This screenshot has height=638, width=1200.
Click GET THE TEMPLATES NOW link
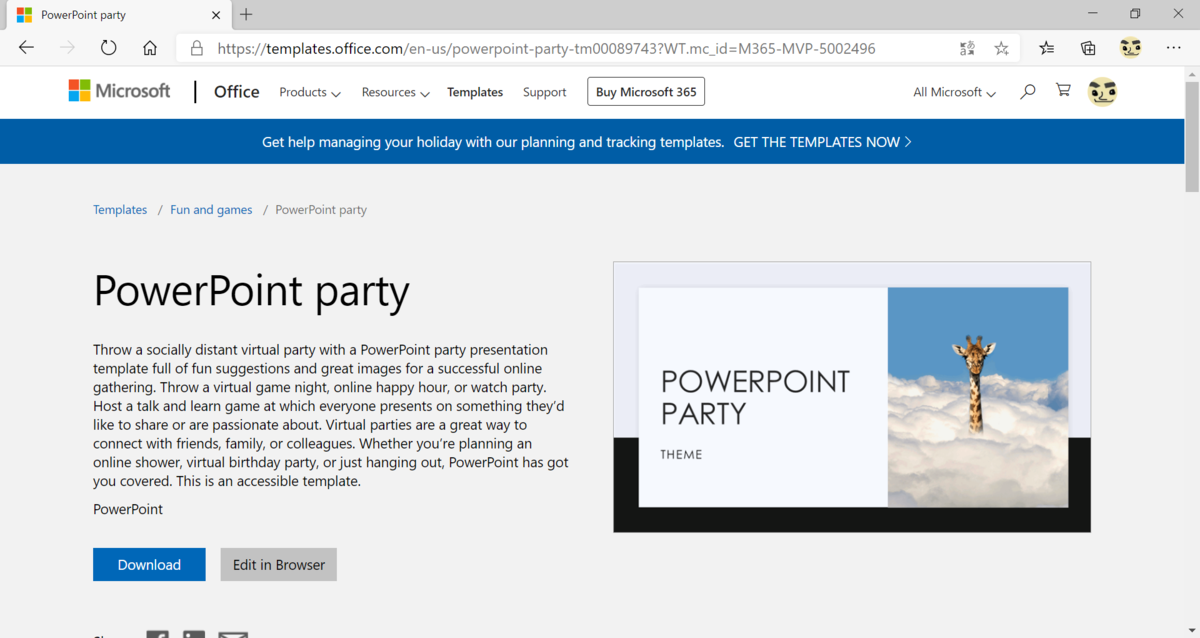(822, 142)
